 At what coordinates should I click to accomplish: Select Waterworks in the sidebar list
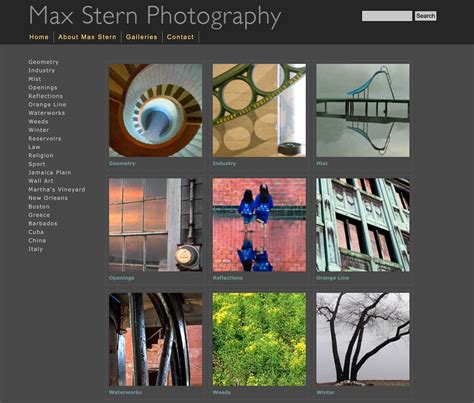pyautogui.click(x=47, y=113)
